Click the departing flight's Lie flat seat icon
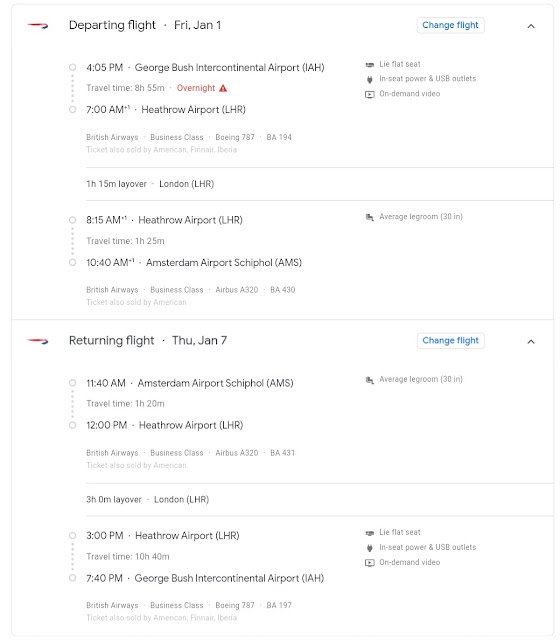The width and height of the screenshot is (560, 640). click(369, 64)
